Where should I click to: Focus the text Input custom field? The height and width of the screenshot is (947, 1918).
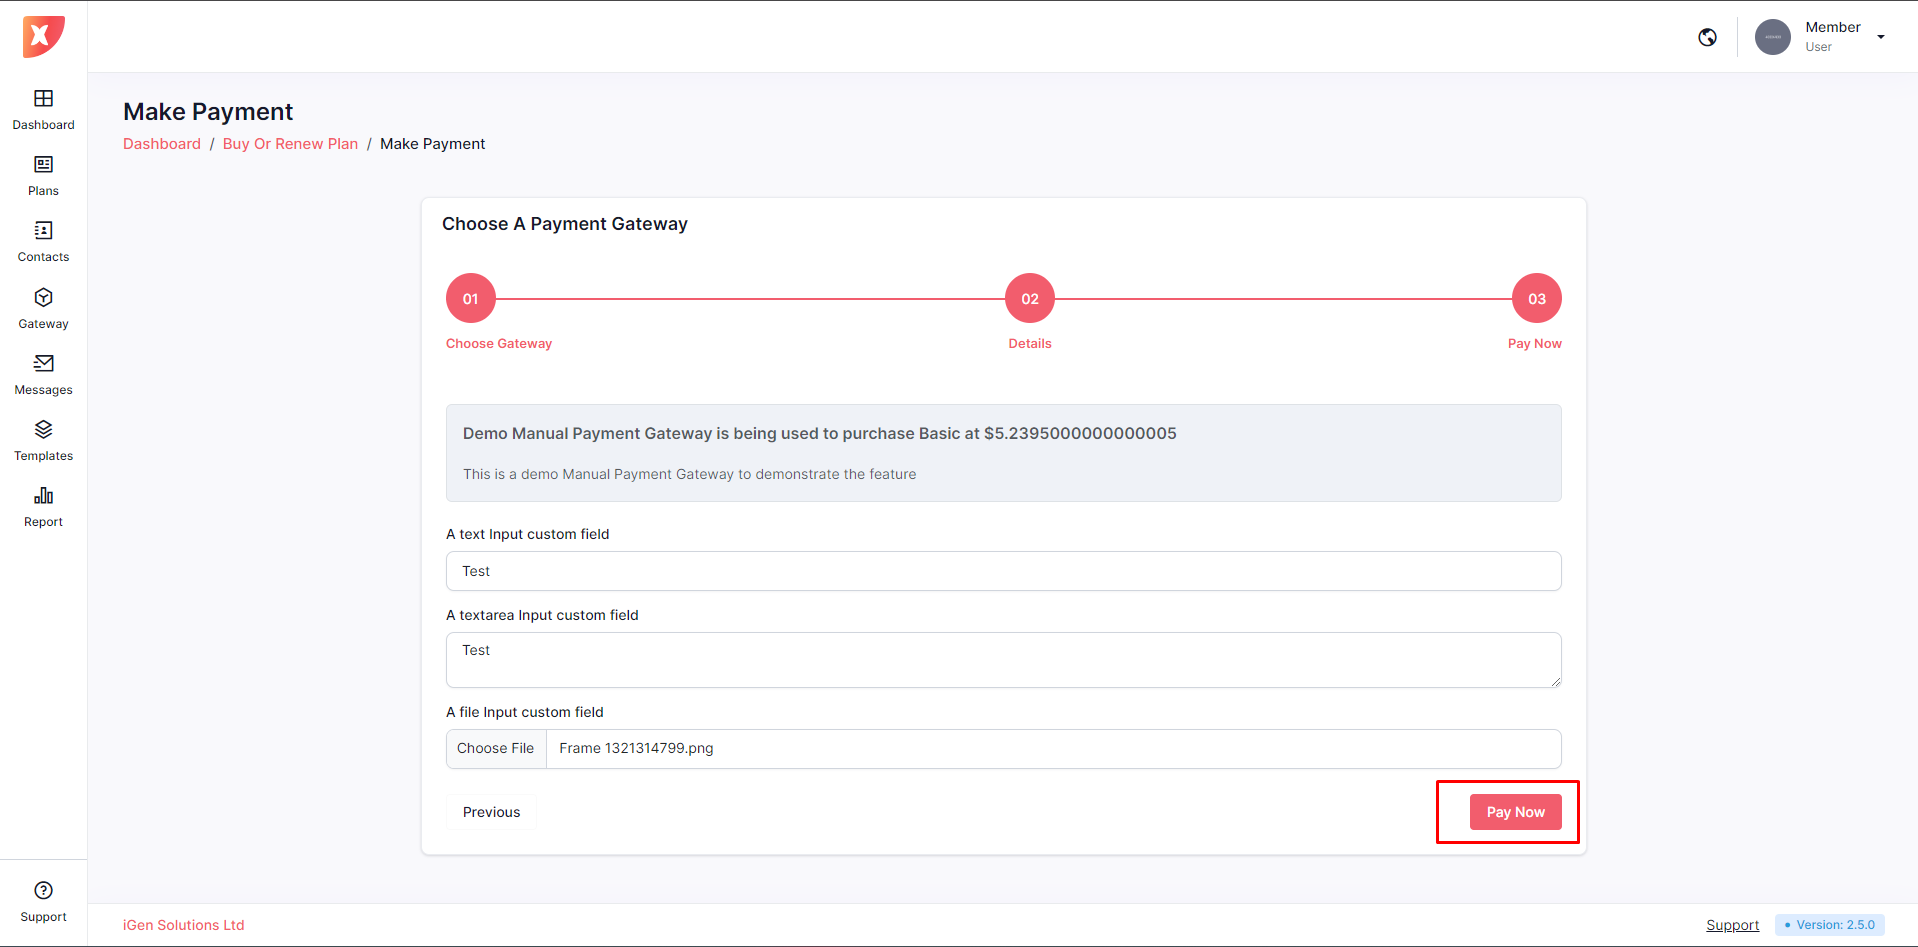pyautogui.click(x=1003, y=571)
